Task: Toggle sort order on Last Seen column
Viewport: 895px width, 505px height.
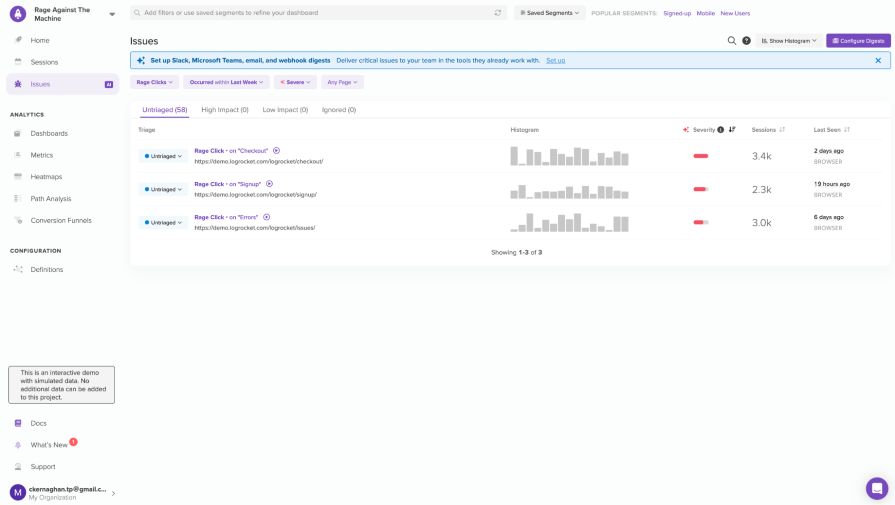Action: tap(847, 130)
